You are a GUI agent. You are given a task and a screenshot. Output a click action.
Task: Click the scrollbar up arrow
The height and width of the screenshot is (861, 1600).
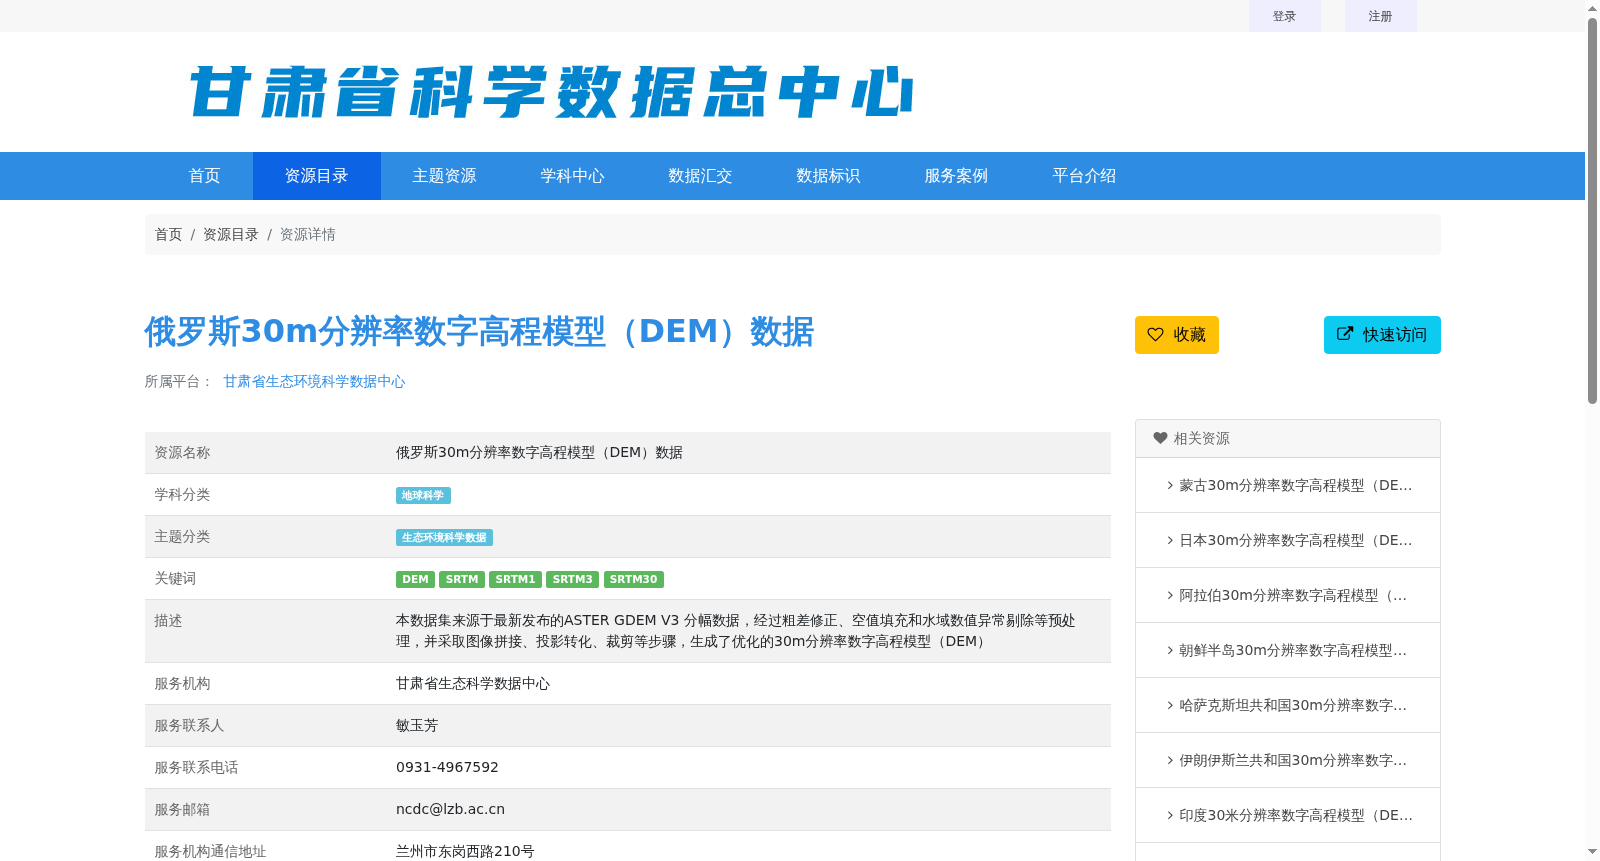1592,8
